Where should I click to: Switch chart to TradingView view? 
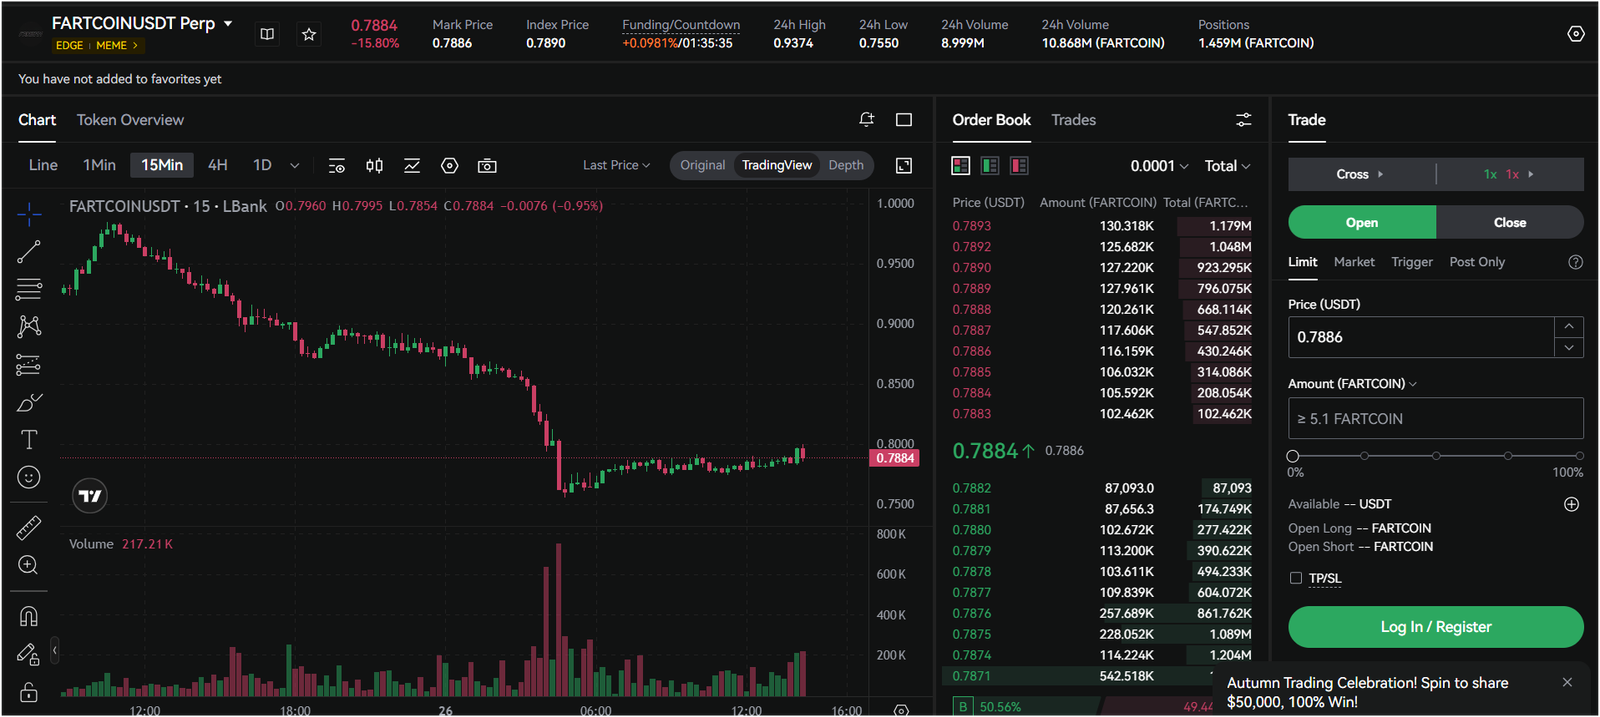[x=777, y=165]
